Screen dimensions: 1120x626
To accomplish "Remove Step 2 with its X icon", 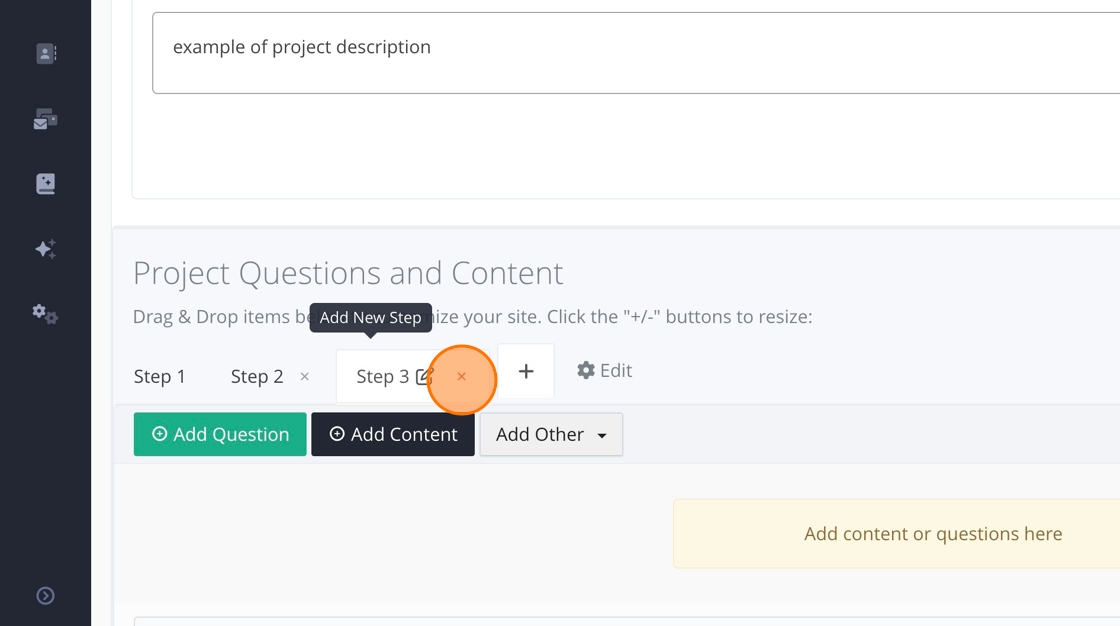I will (305, 377).
